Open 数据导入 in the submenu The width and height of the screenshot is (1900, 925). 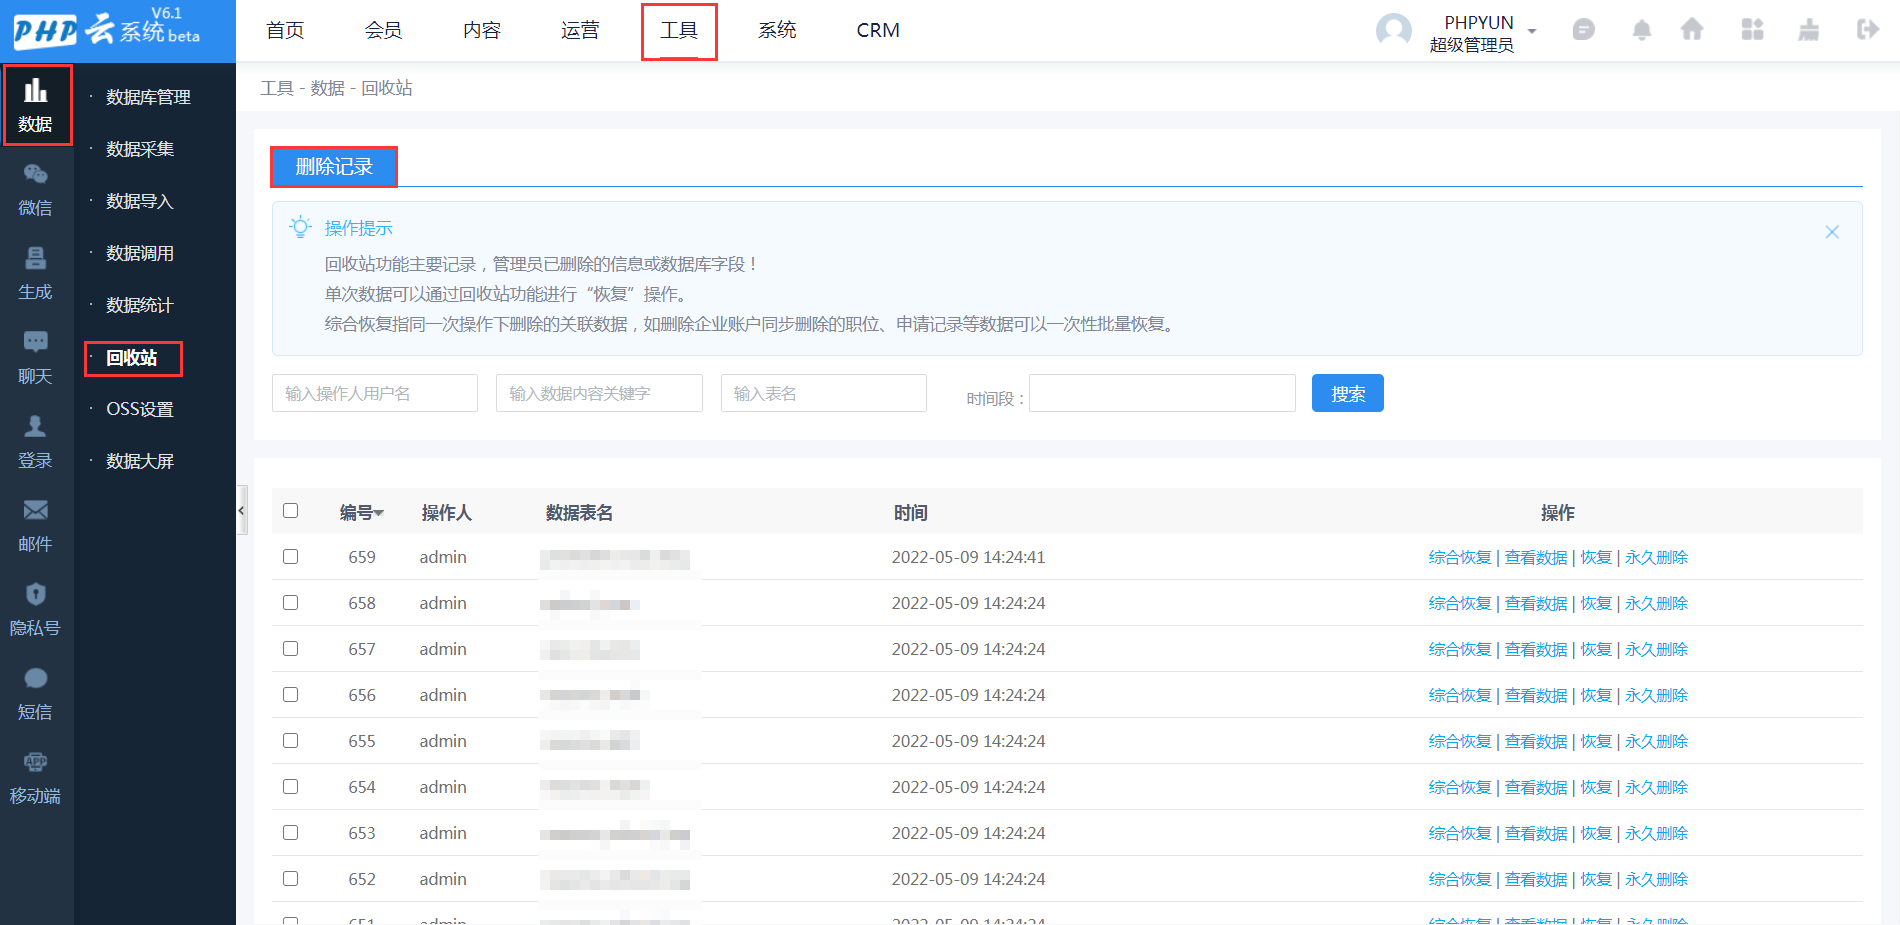(x=140, y=201)
